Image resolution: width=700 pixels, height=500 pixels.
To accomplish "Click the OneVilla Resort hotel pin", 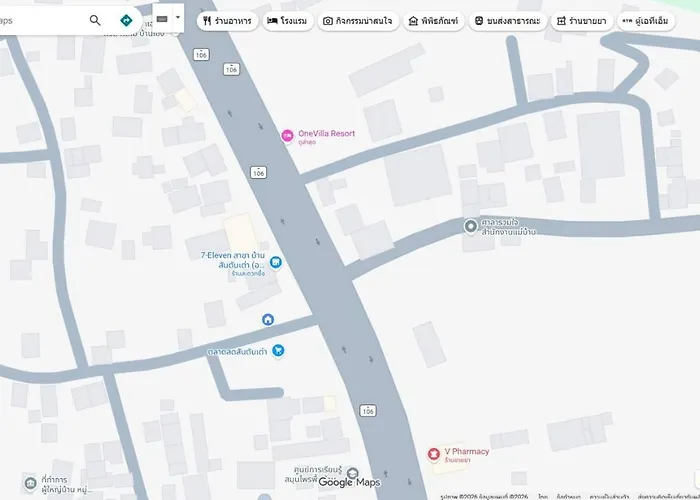I will pyautogui.click(x=287, y=136).
